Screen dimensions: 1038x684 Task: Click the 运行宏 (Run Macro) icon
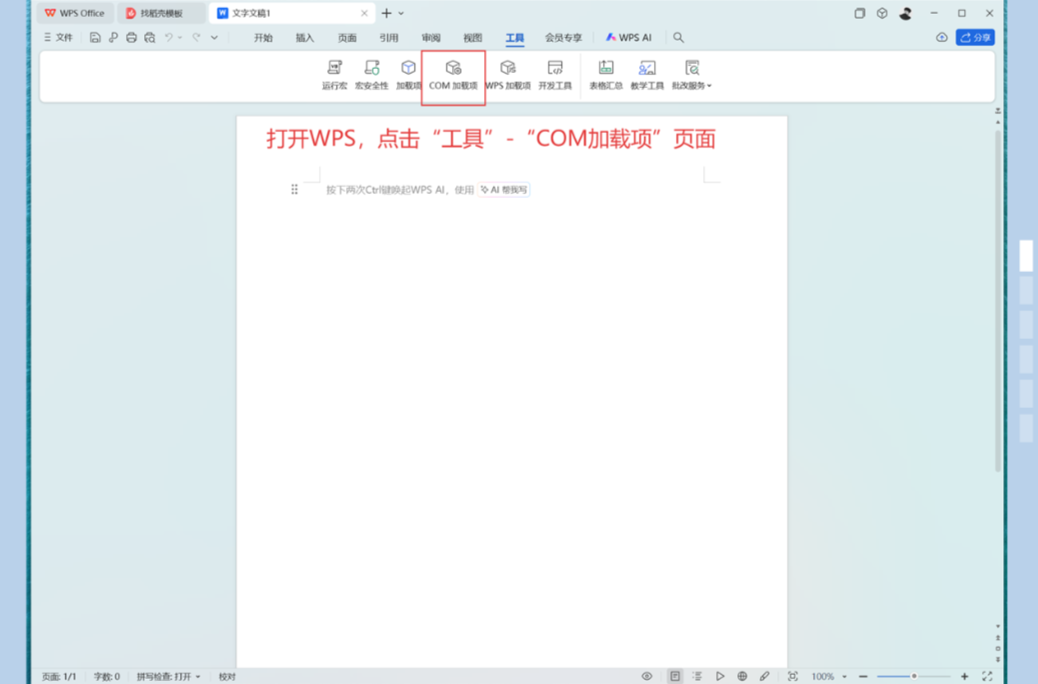334,68
